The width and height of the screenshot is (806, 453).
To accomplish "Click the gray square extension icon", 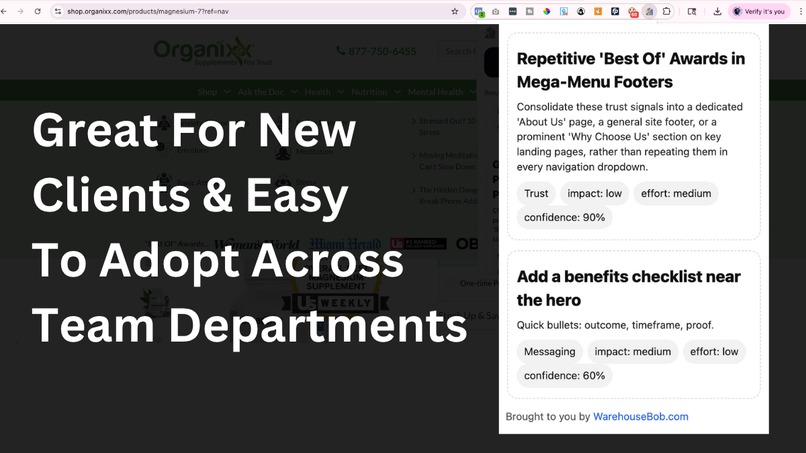I will [x=529, y=11].
